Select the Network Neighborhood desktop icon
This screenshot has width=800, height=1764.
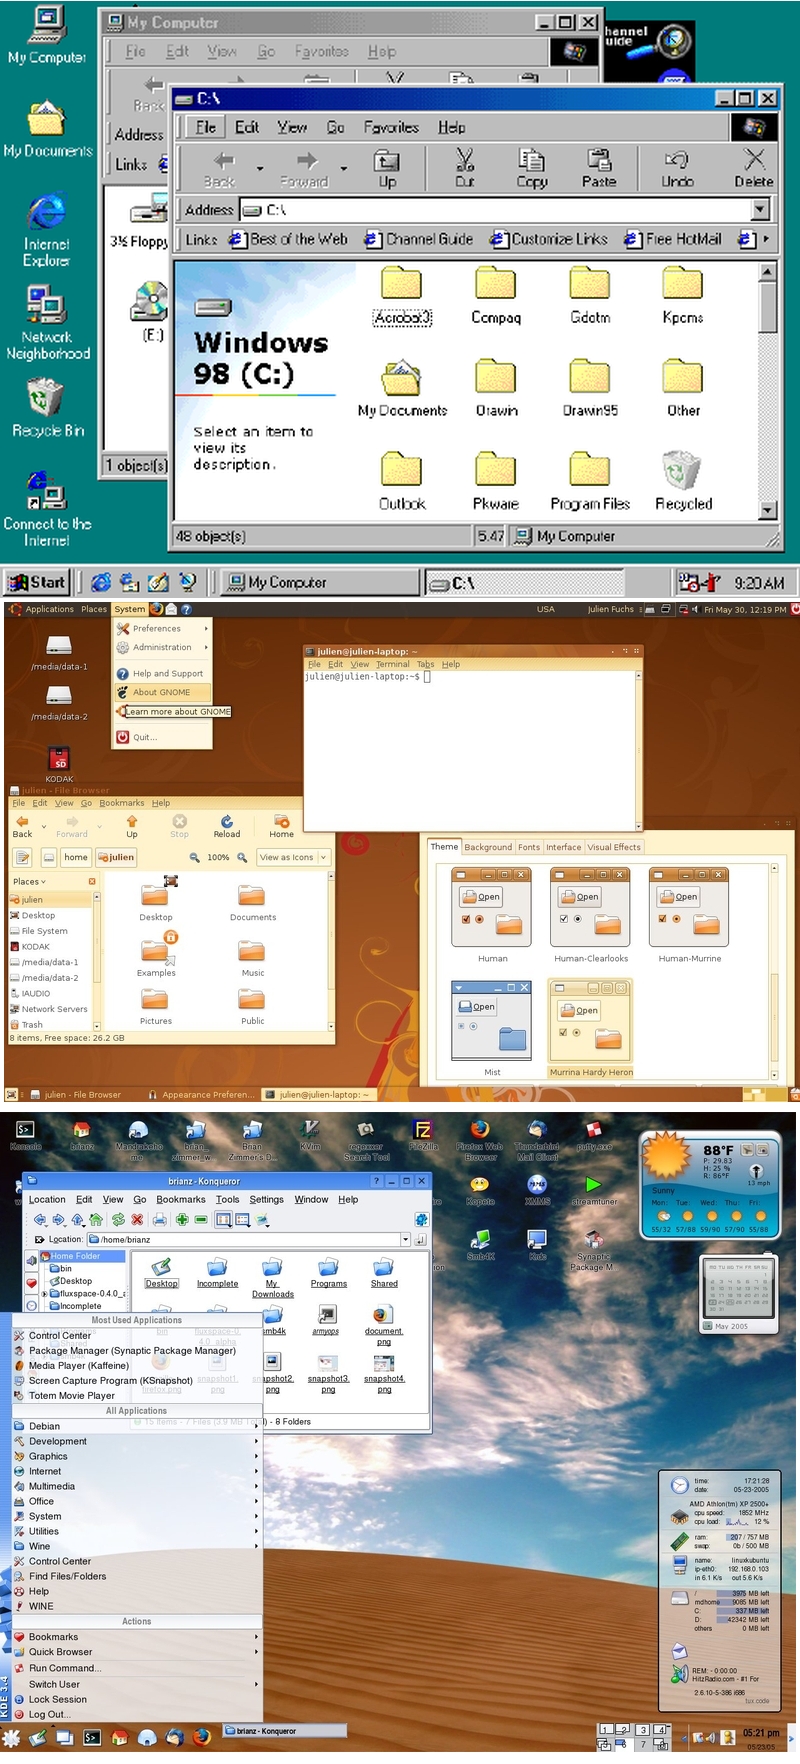(47, 323)
